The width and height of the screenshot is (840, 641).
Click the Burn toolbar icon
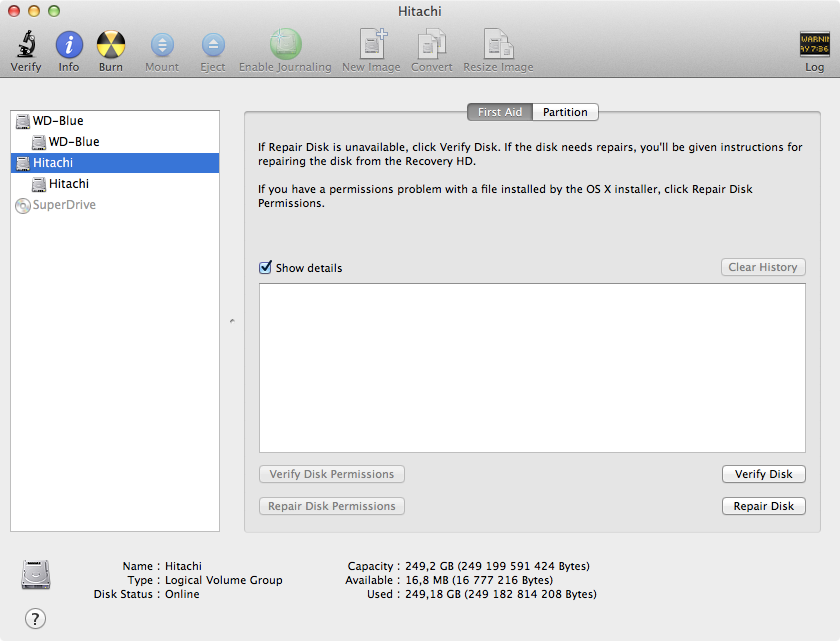coord(111,44)
